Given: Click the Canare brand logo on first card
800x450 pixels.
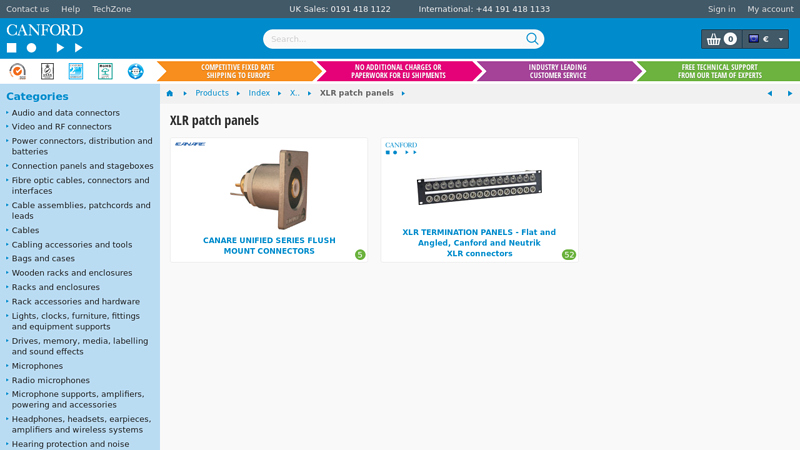Looking at the screenshot, I should (x=190, y=144).
